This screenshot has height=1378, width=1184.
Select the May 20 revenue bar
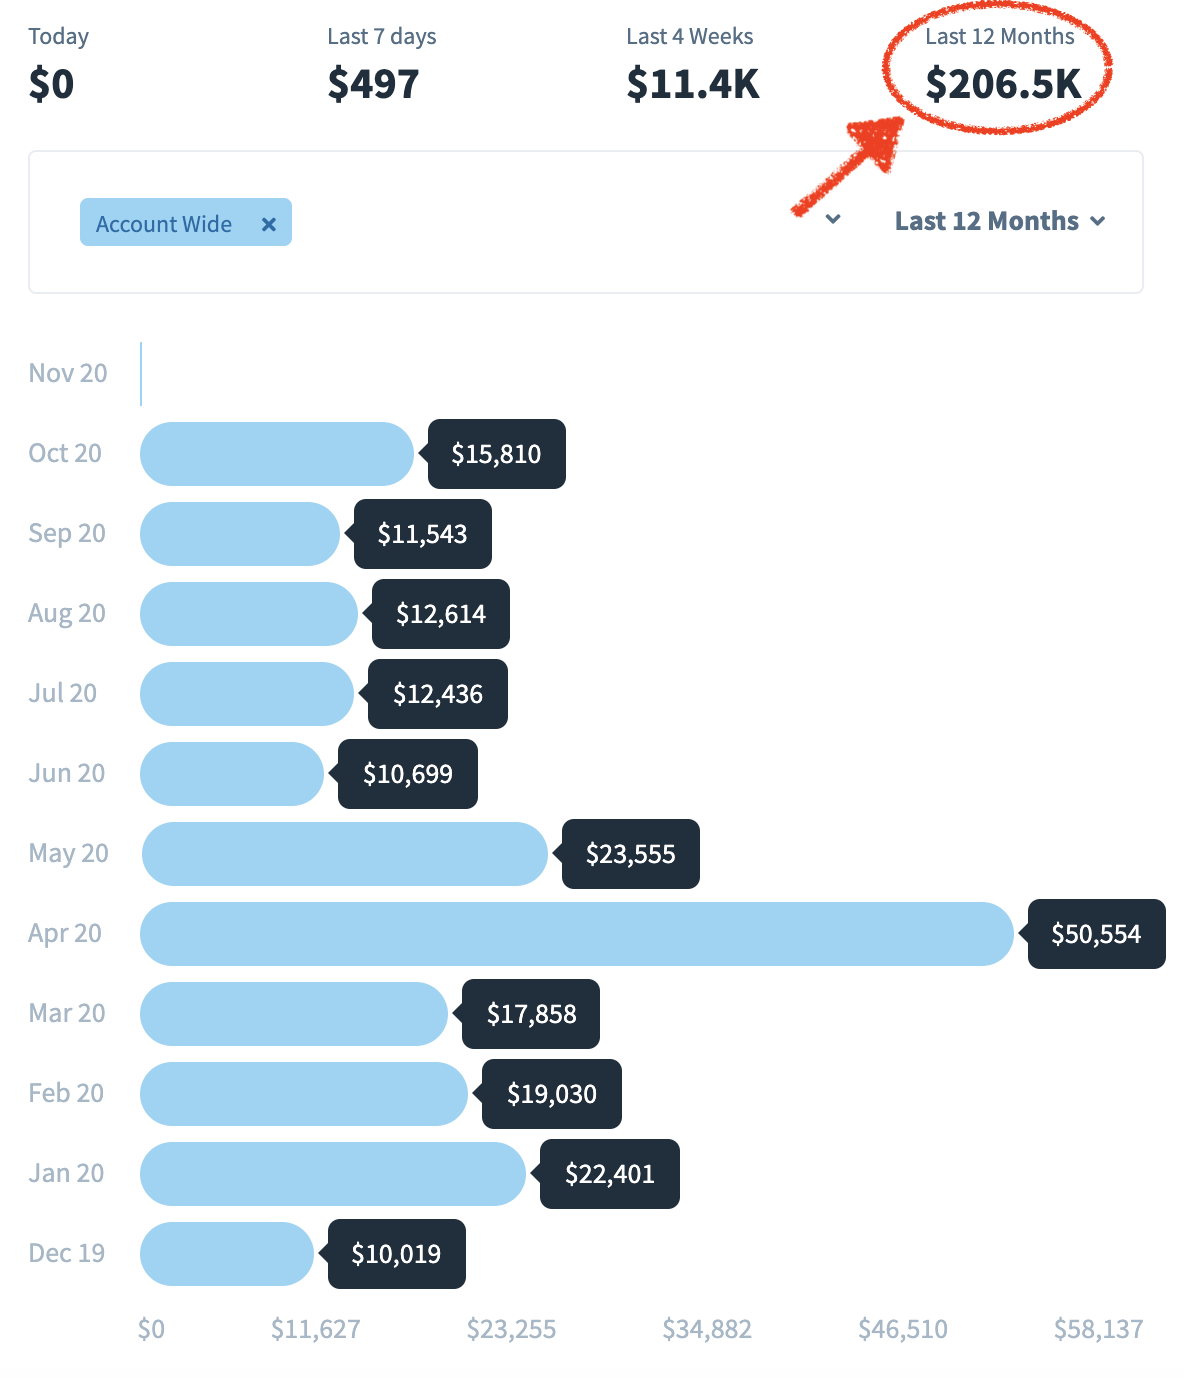tap(345, 854)
